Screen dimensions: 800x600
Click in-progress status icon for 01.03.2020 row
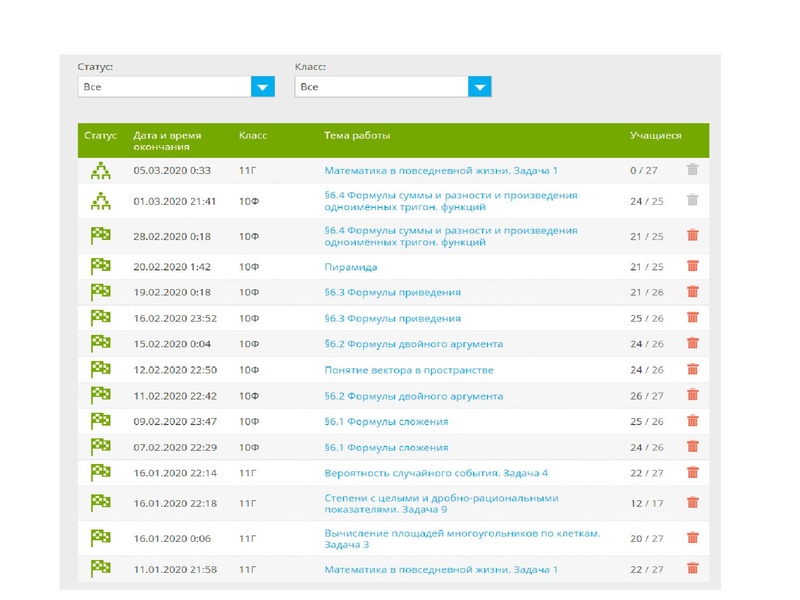coord(100,201)
